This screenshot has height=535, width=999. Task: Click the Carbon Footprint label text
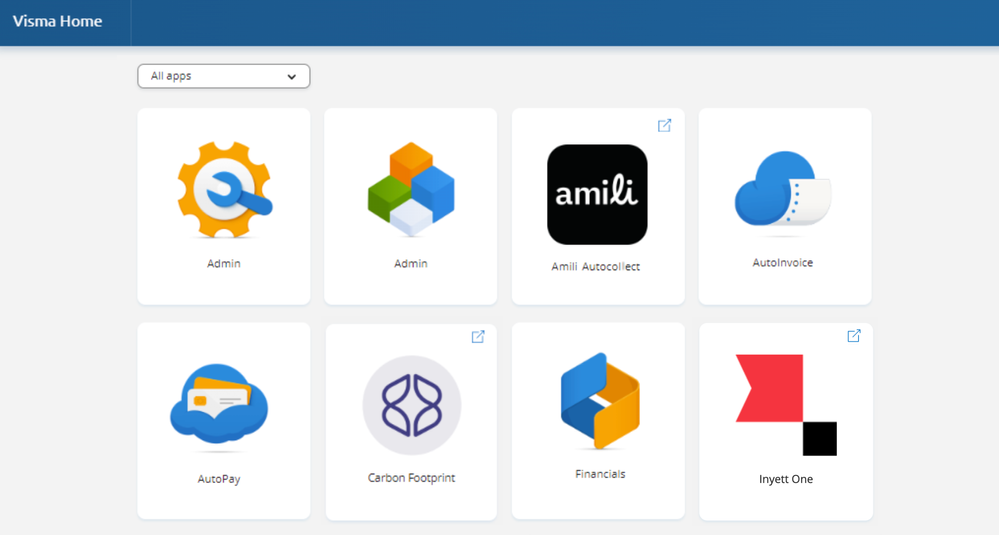[412, 478]
